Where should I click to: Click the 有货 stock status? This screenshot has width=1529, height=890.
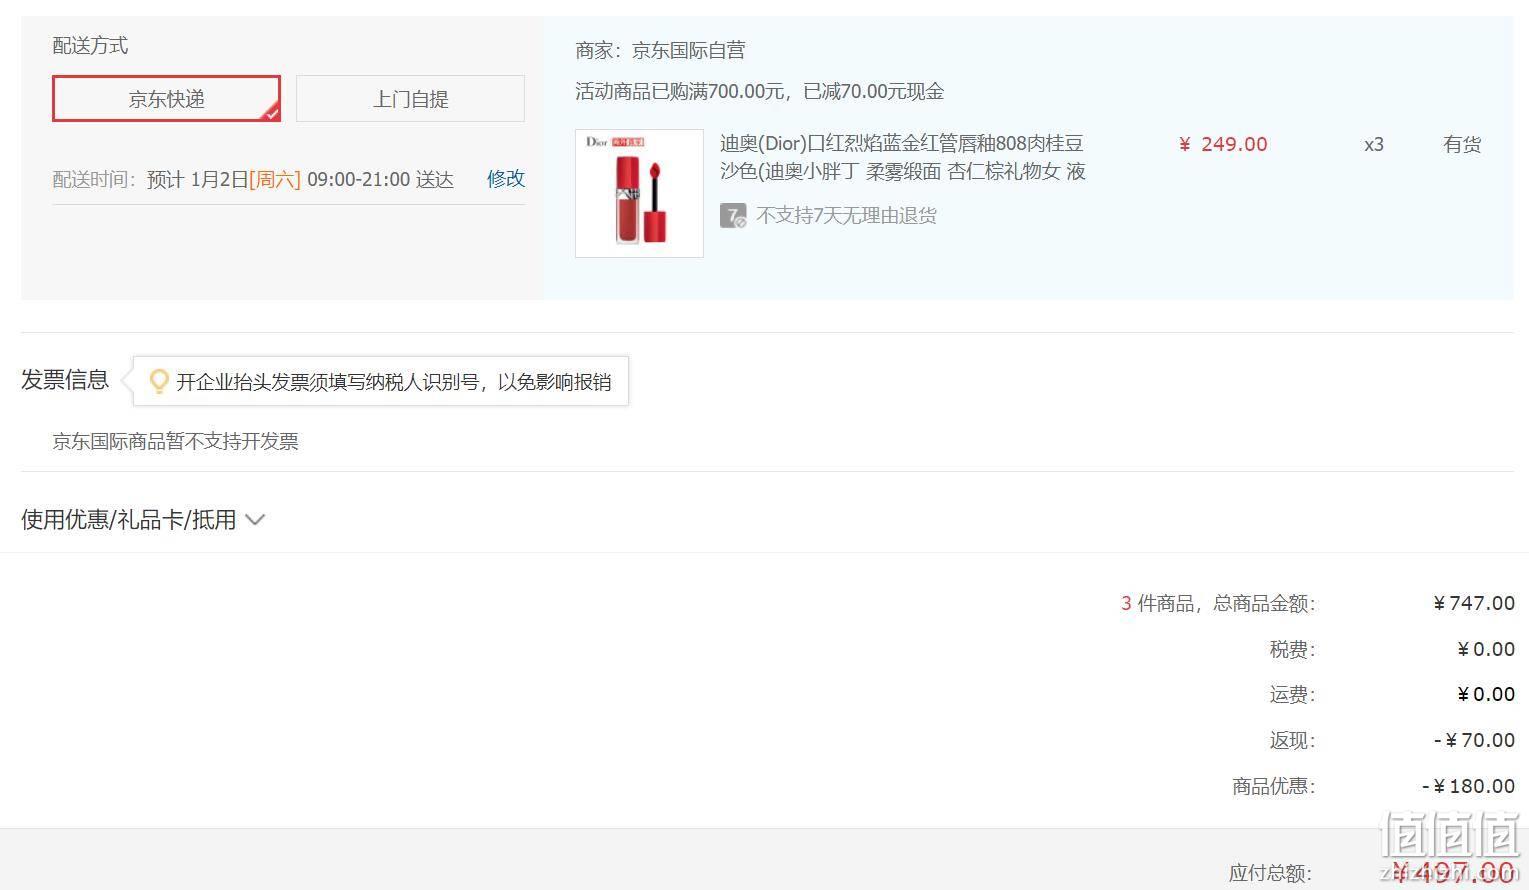point(1462,144)
